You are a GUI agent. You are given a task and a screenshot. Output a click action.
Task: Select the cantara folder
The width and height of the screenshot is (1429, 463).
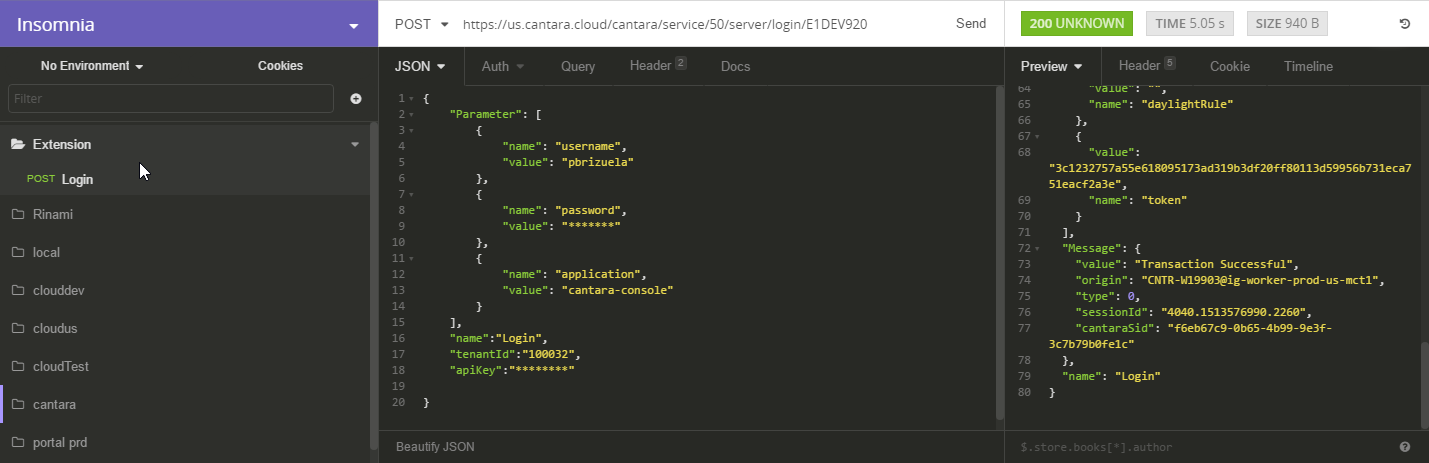pyautogui.click(x=54, y=405)
